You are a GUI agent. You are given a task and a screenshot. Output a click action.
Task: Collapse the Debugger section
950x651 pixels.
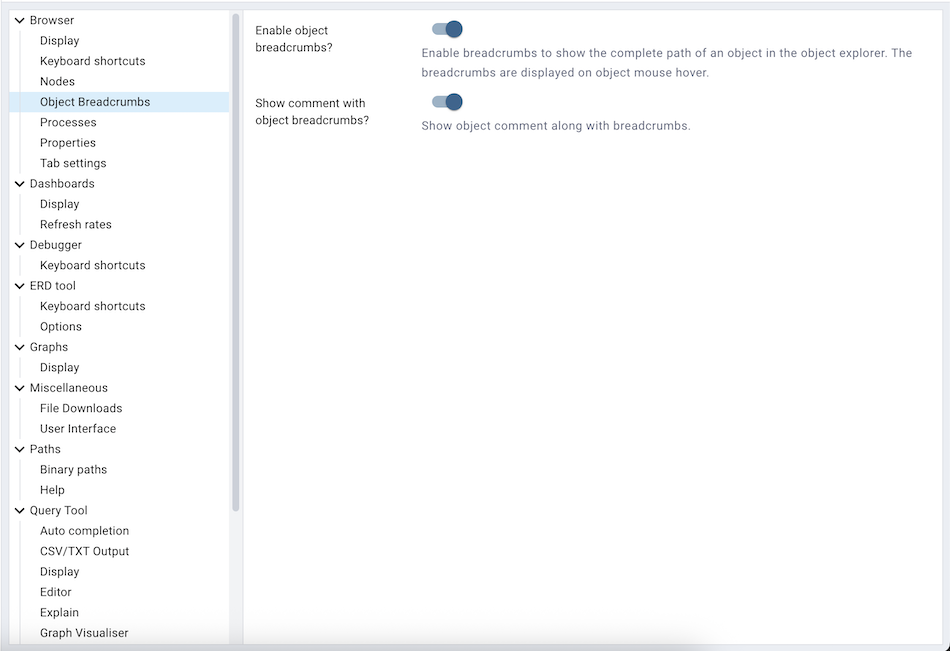18,244
